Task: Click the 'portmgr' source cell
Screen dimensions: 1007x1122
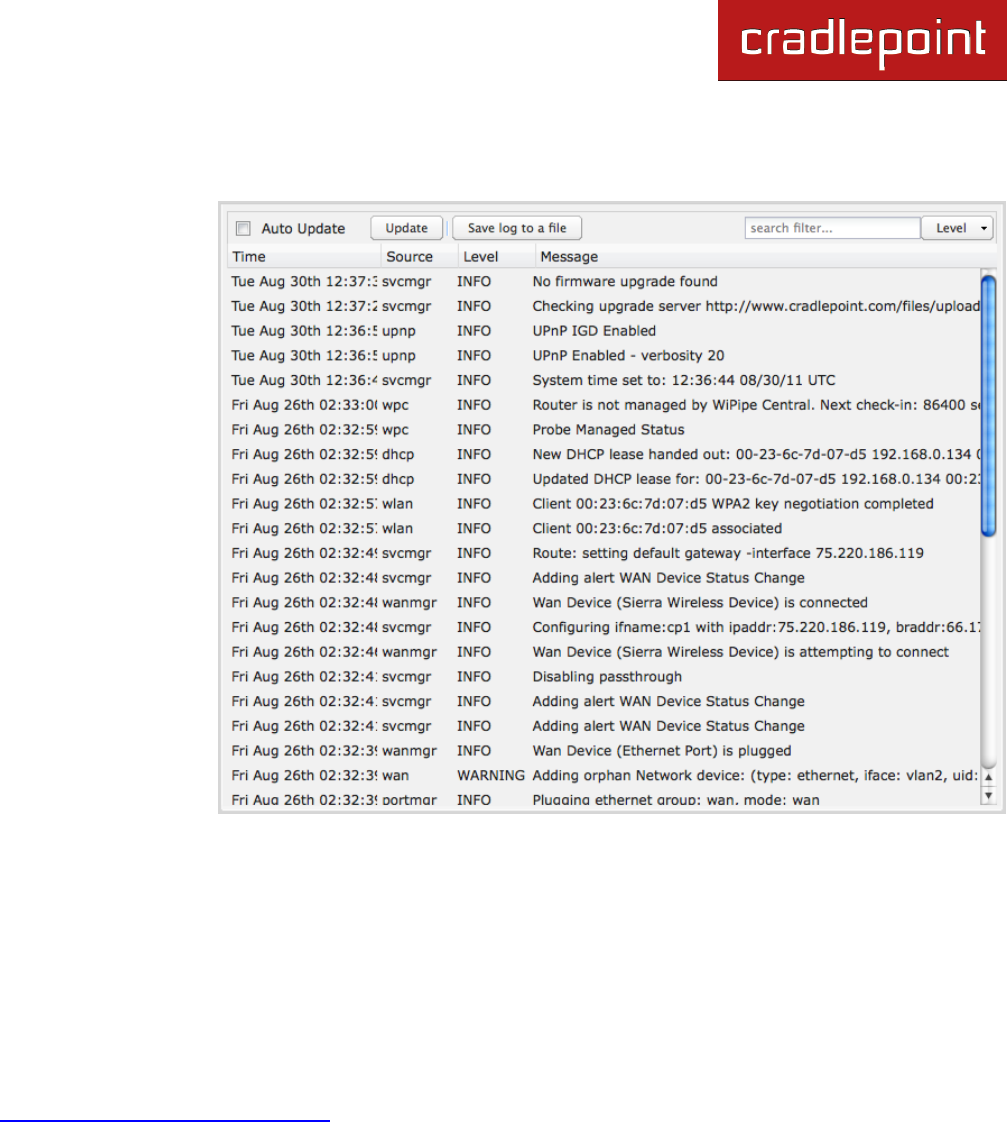Action: [x=409, y=800]
